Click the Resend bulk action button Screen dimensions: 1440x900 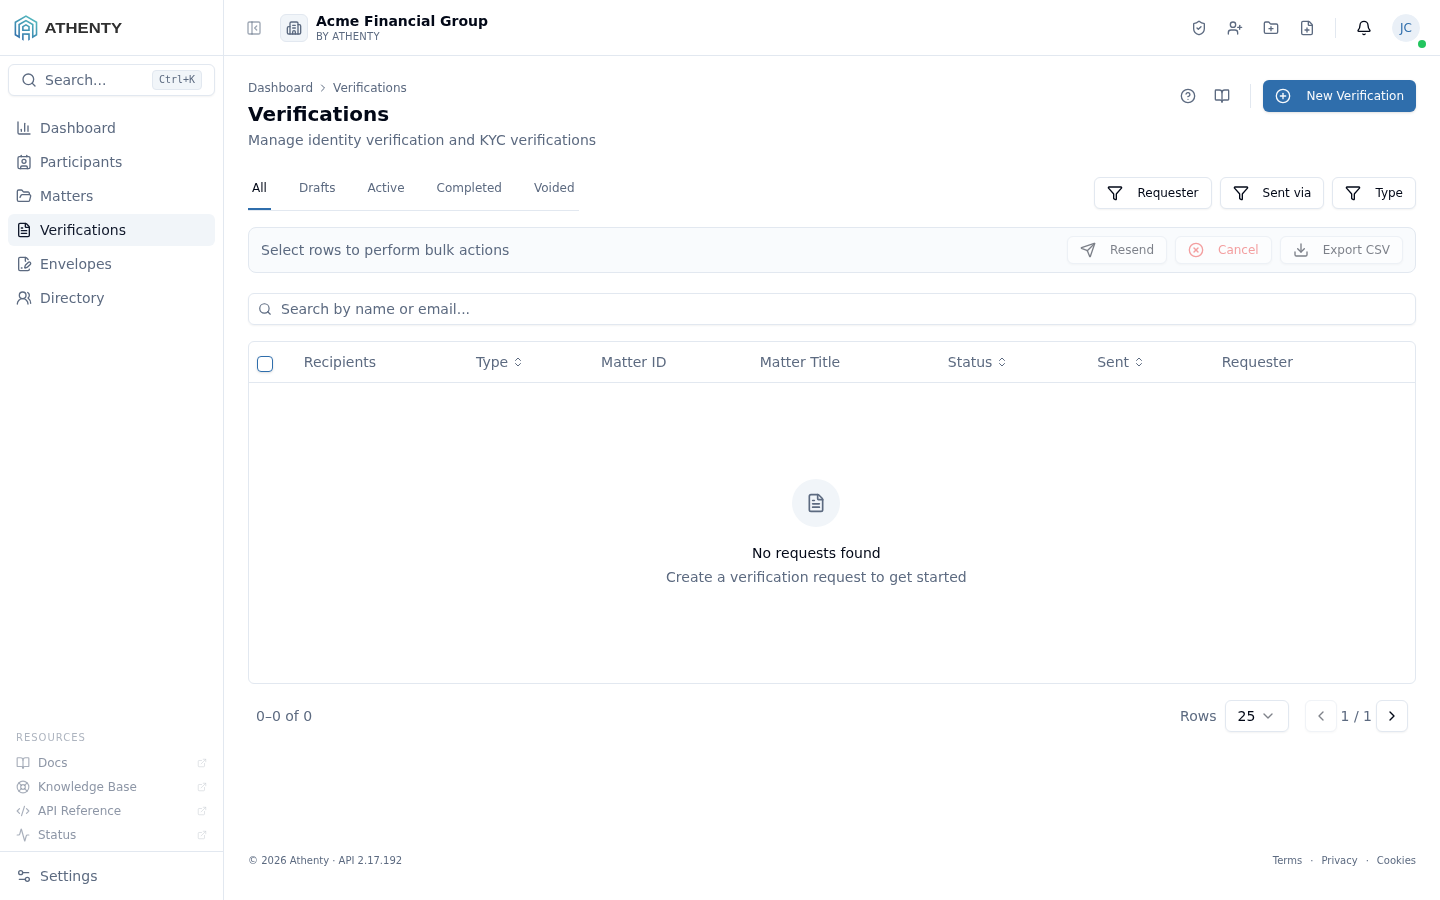click(1117, 250)
